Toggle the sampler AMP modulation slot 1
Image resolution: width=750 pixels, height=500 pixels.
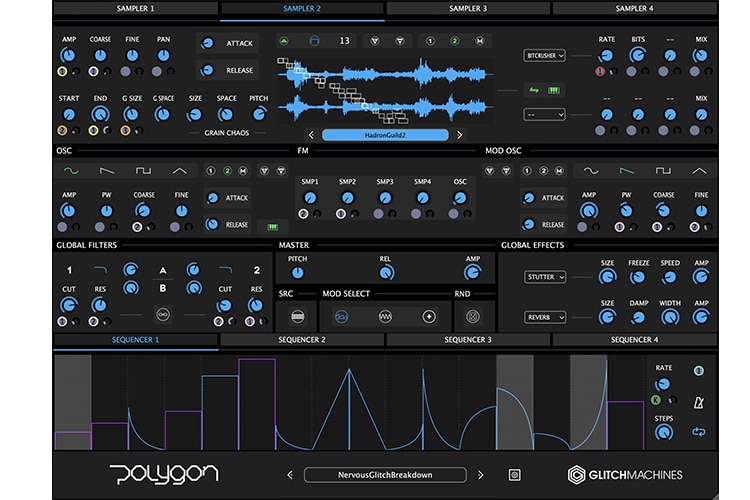(62, 72)
